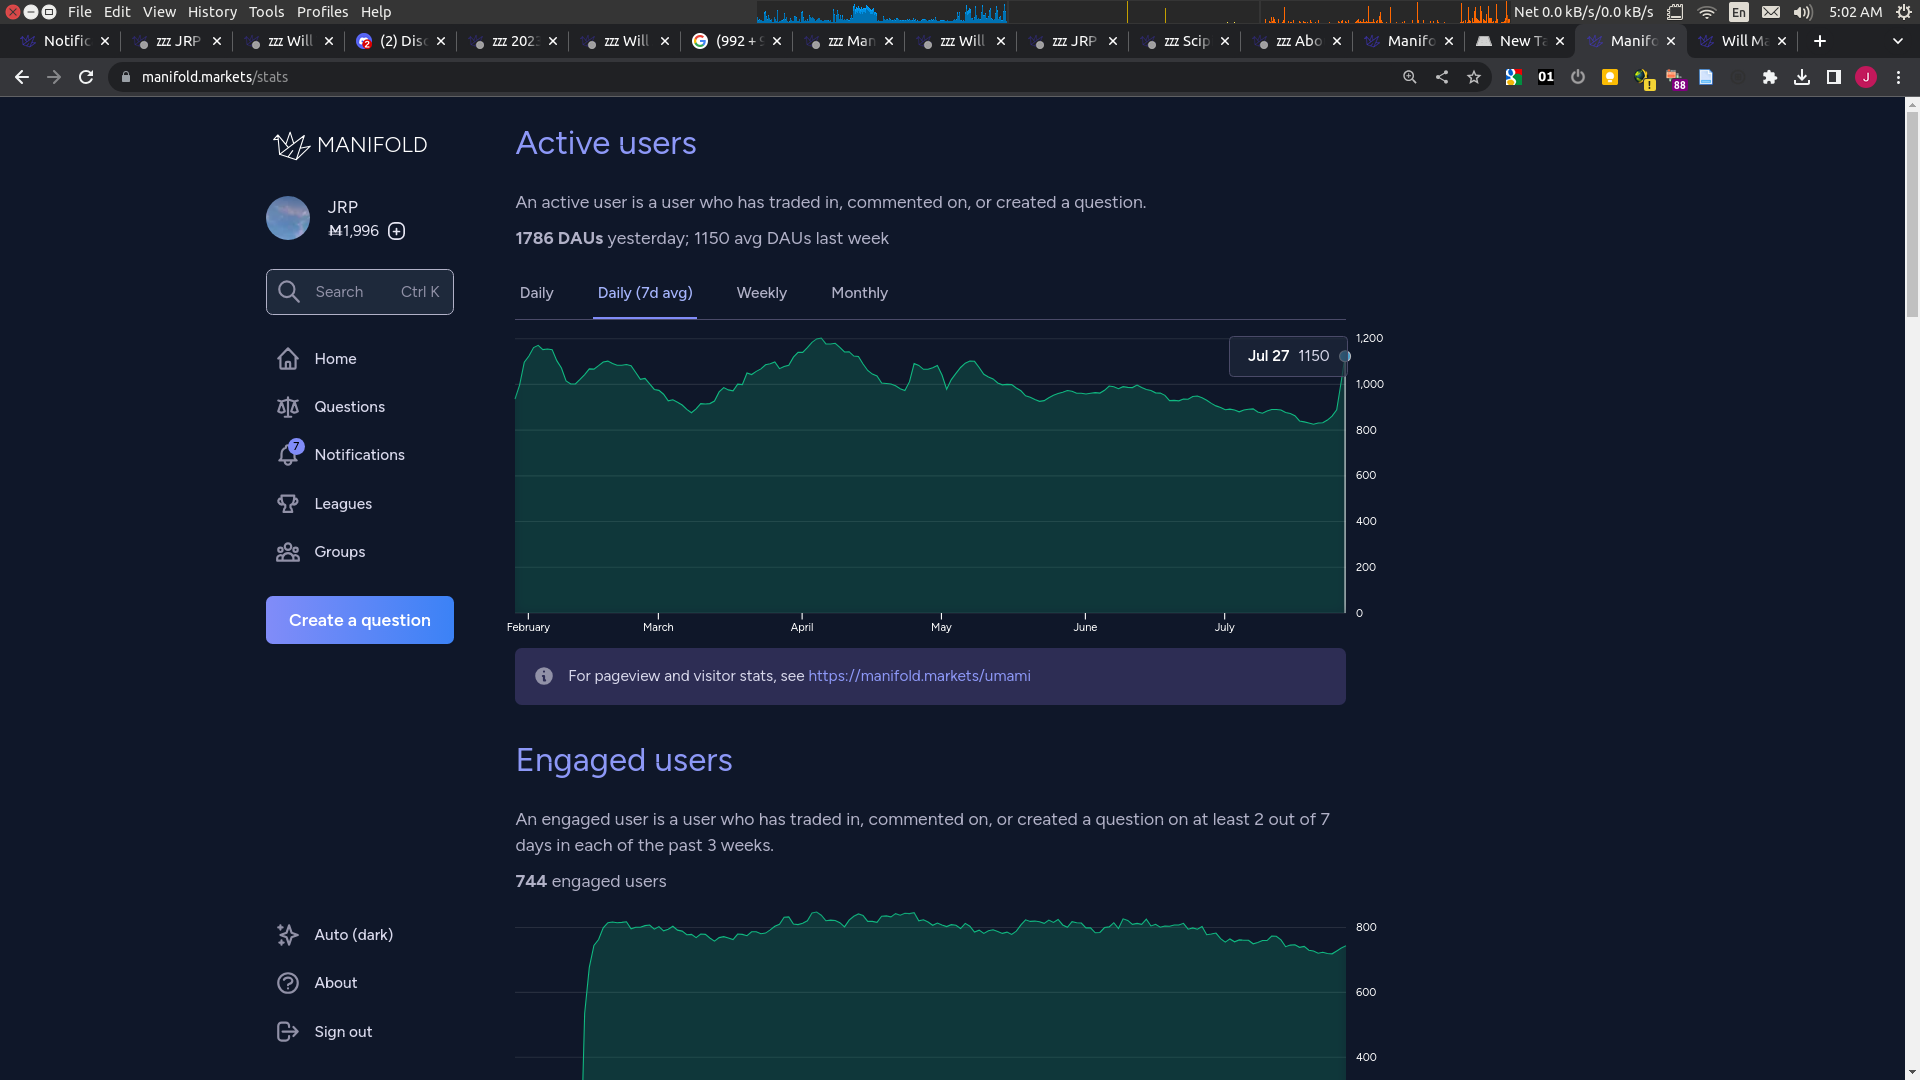Click the Engaged users heading
The width and height of the screenshot is (1920, 1080).
[624, 760]
